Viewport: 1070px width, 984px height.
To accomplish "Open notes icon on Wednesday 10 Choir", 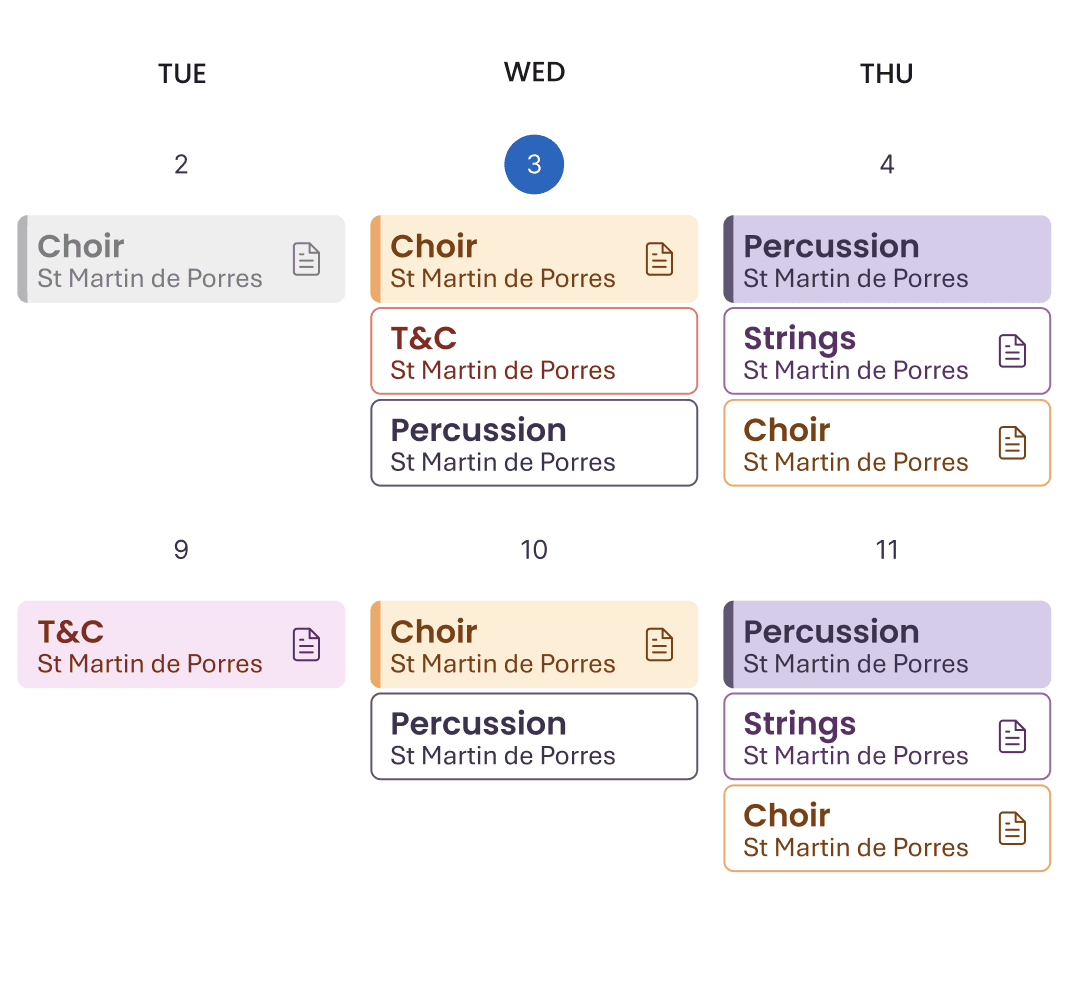I will [659, 644].
